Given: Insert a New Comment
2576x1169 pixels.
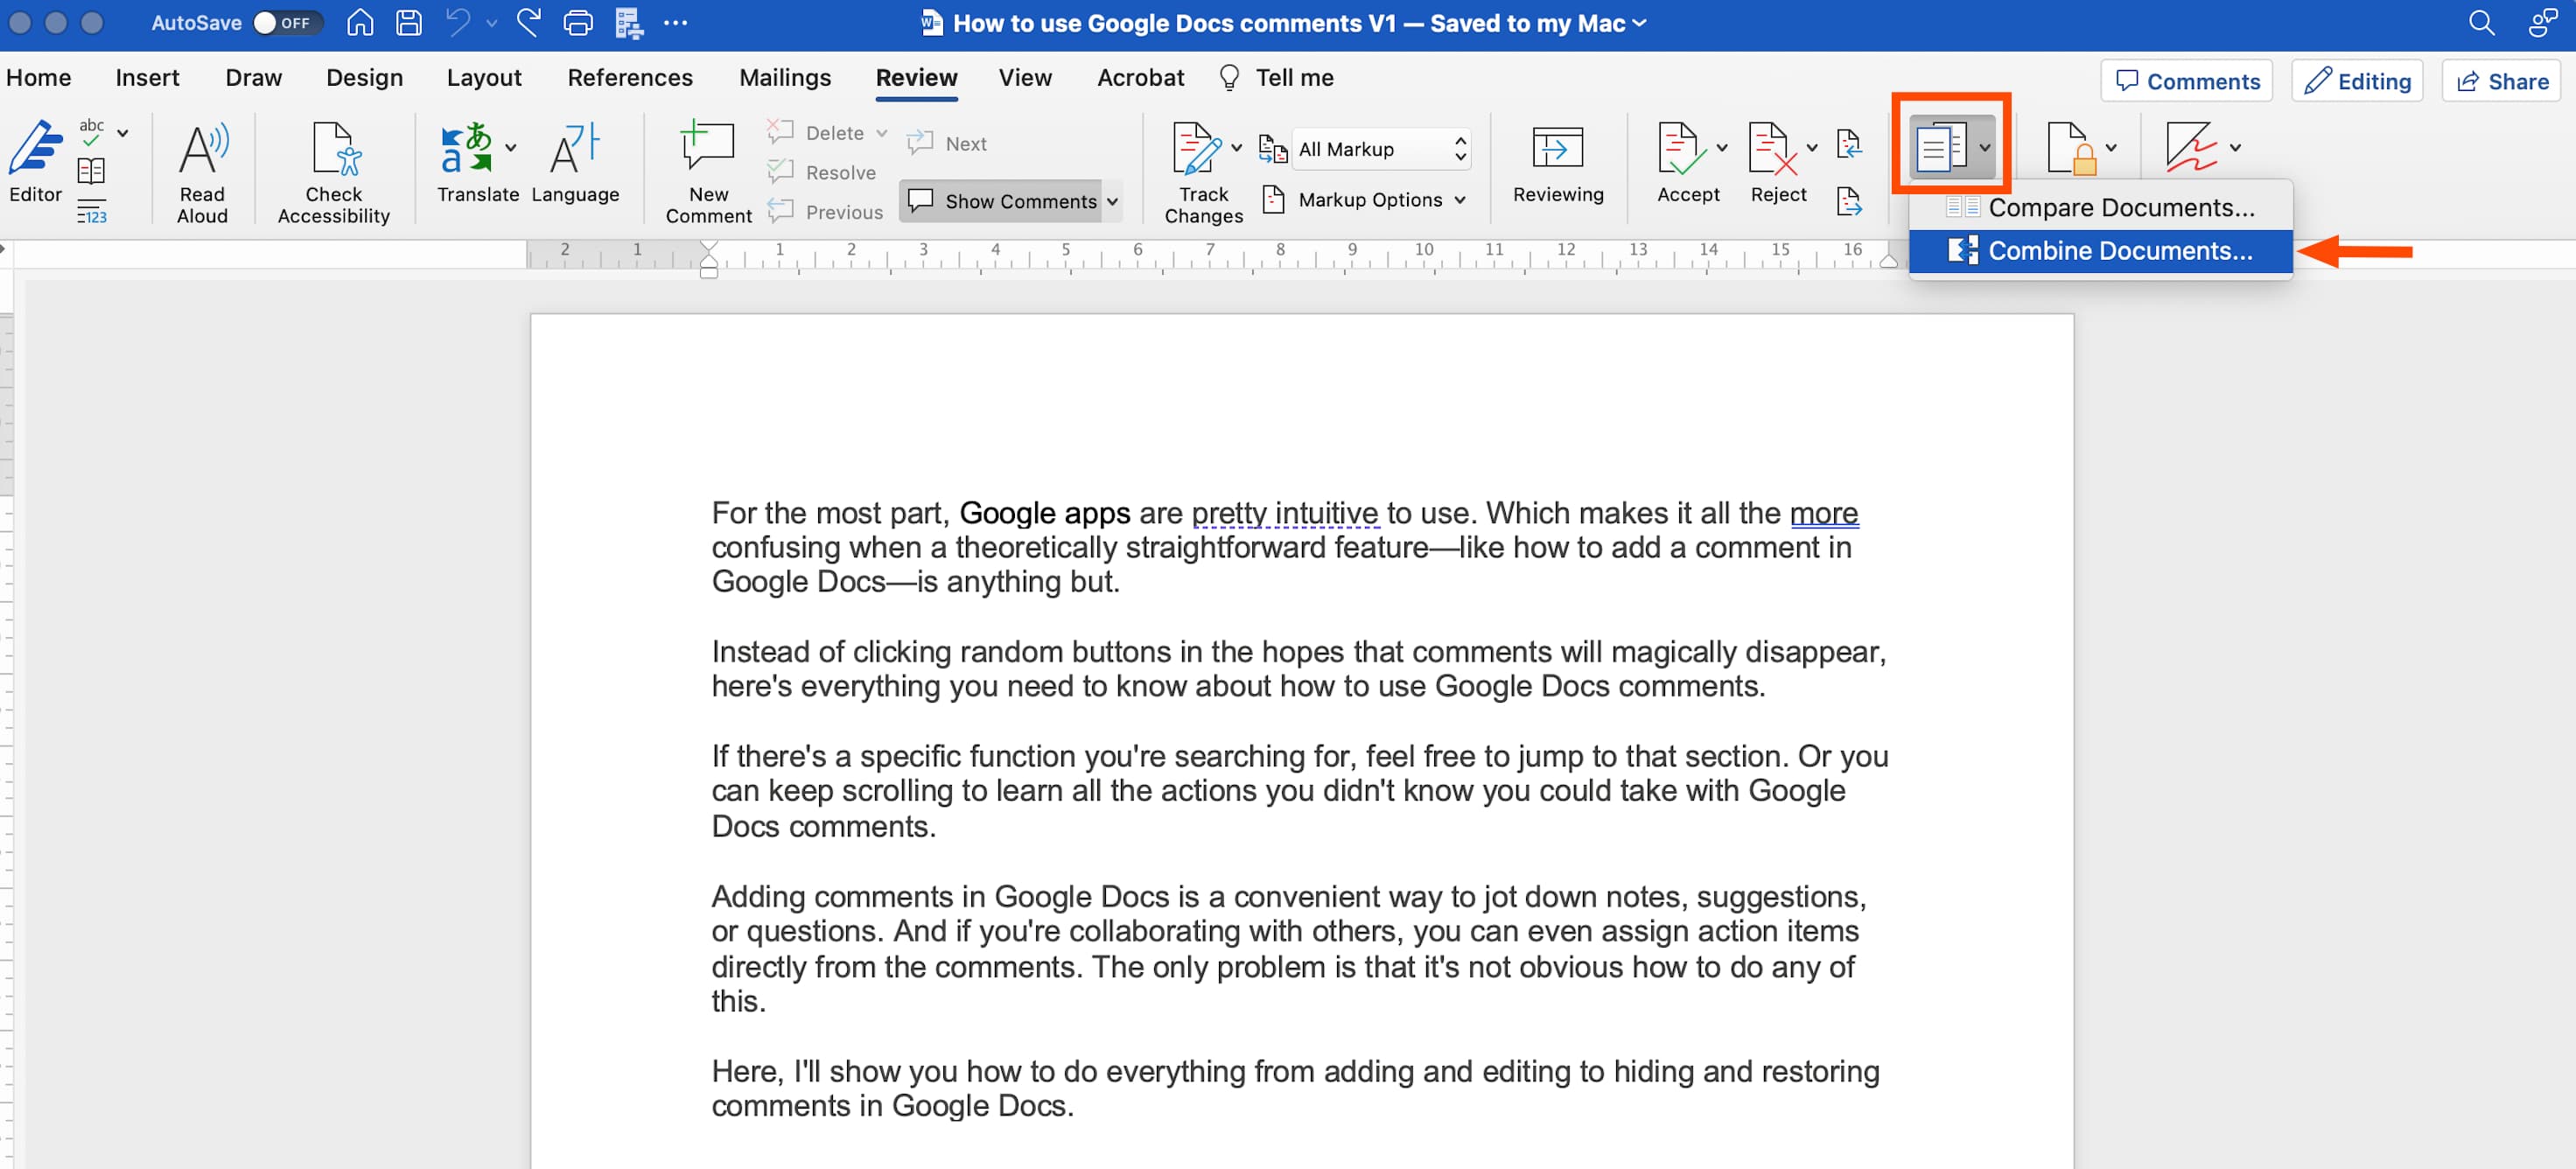Looking at the screenshot, I should [x=708, y=172].
